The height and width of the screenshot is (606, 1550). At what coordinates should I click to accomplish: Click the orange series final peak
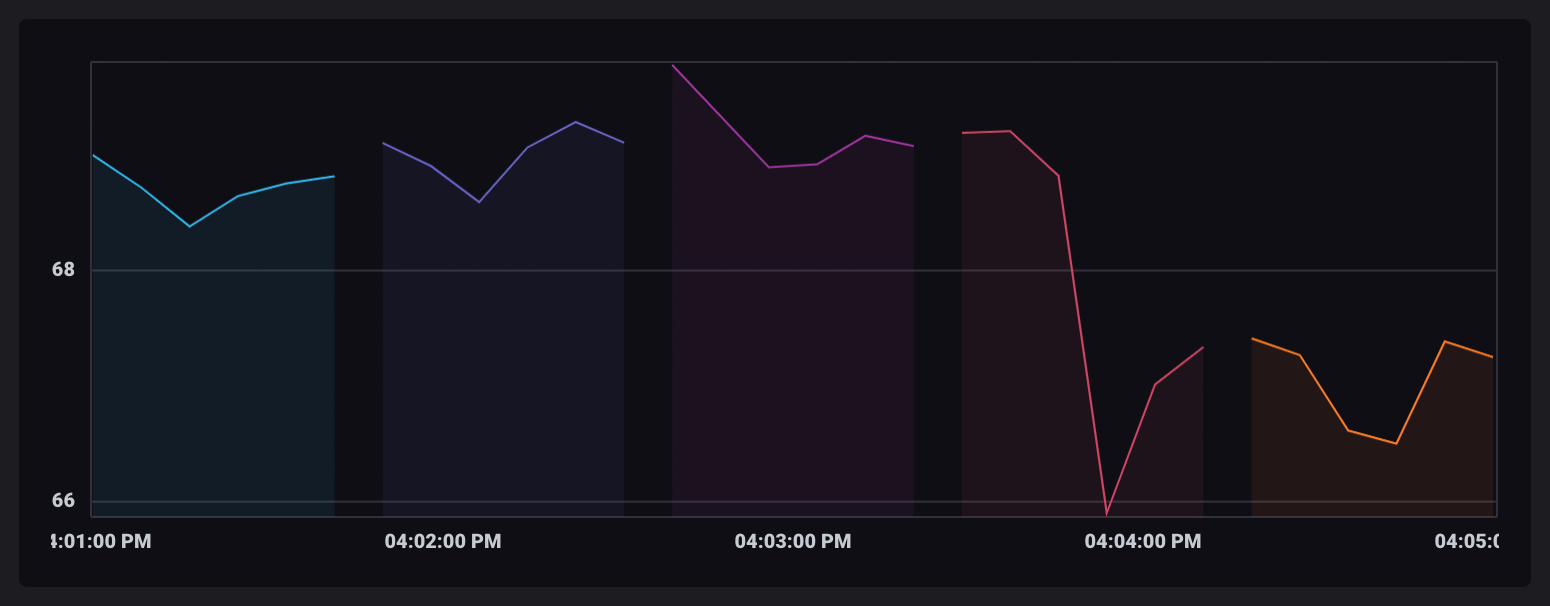[1443, 342]
